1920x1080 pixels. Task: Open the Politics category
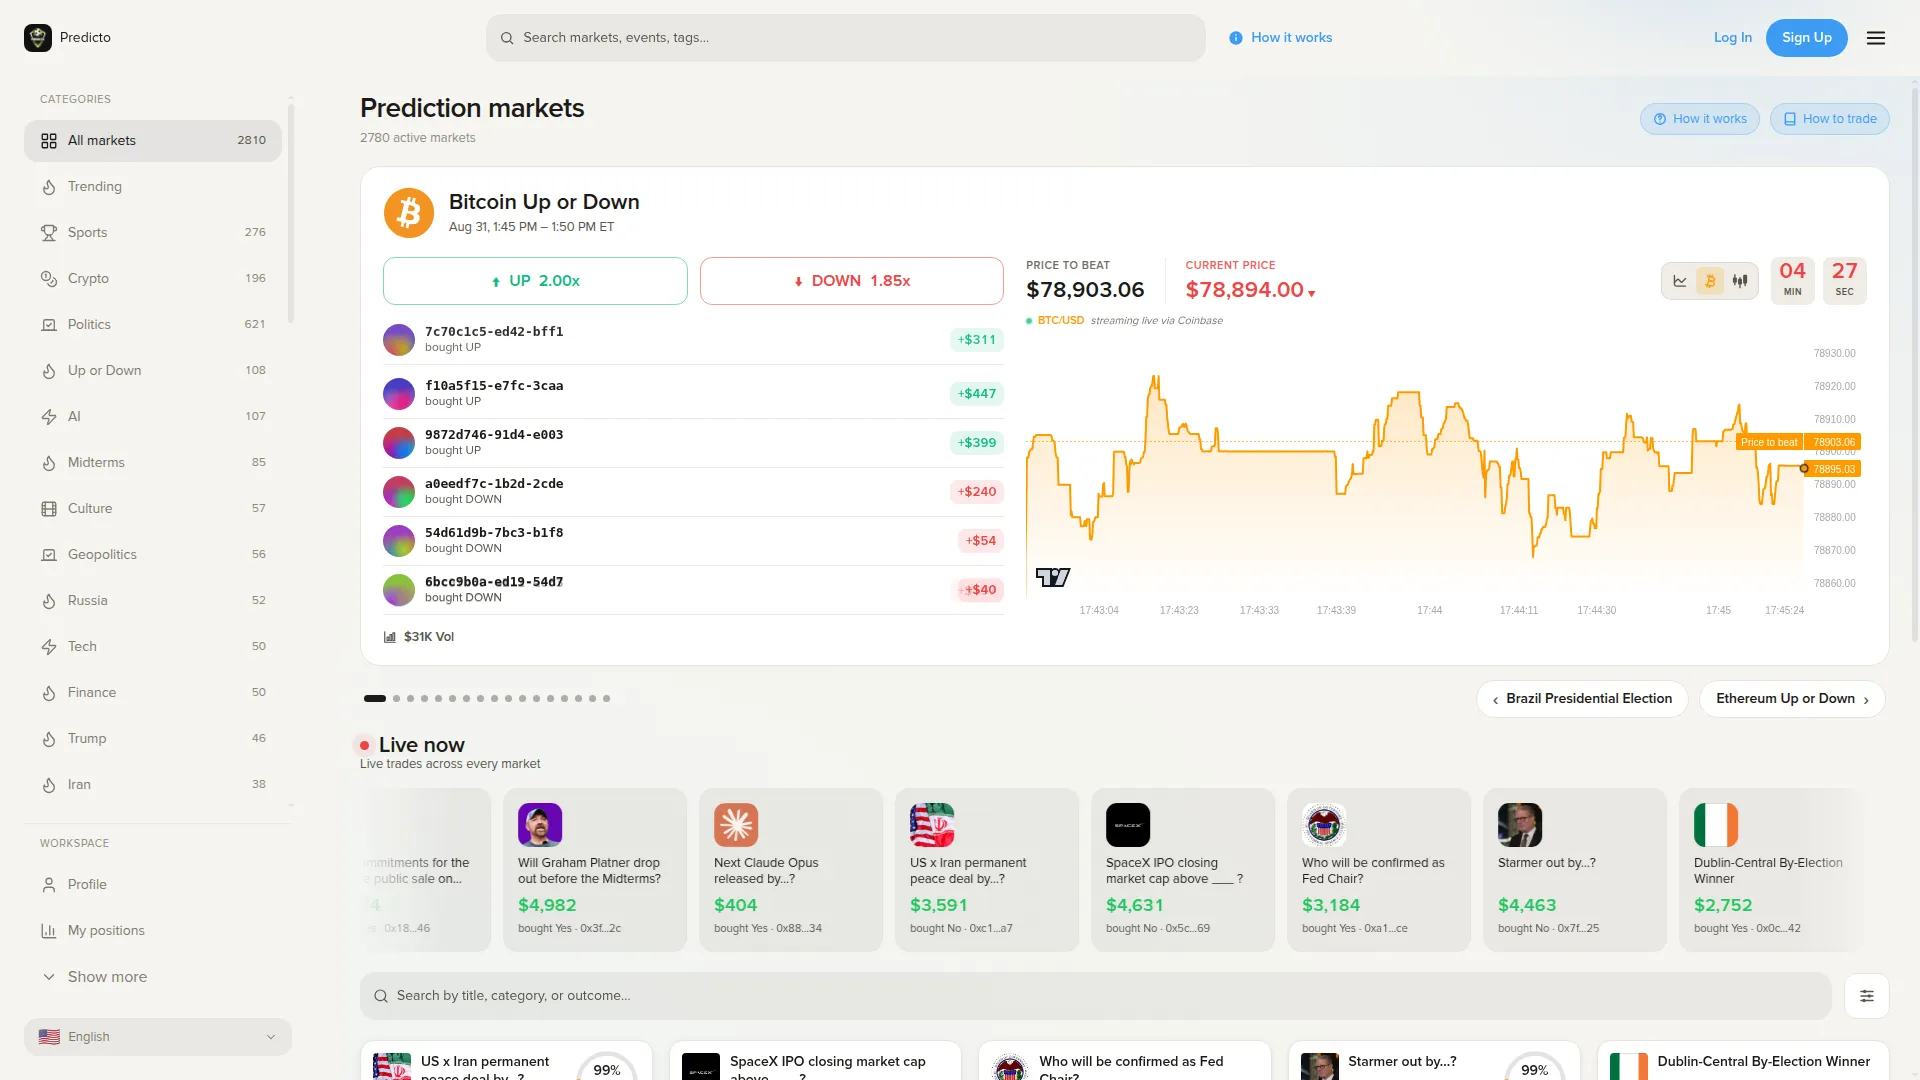[x=153, y=325]
